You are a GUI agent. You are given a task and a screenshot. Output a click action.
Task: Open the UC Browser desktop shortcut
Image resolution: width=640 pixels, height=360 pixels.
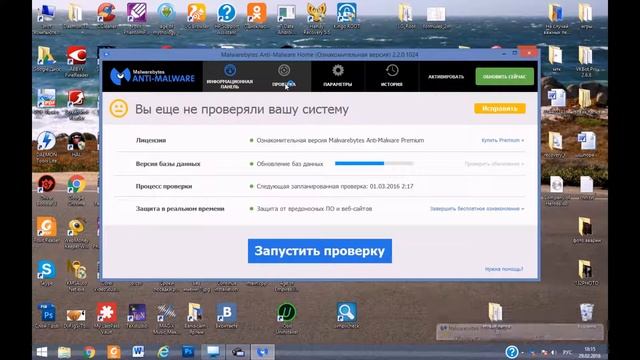pyautogui.click(x=196, y=16)
